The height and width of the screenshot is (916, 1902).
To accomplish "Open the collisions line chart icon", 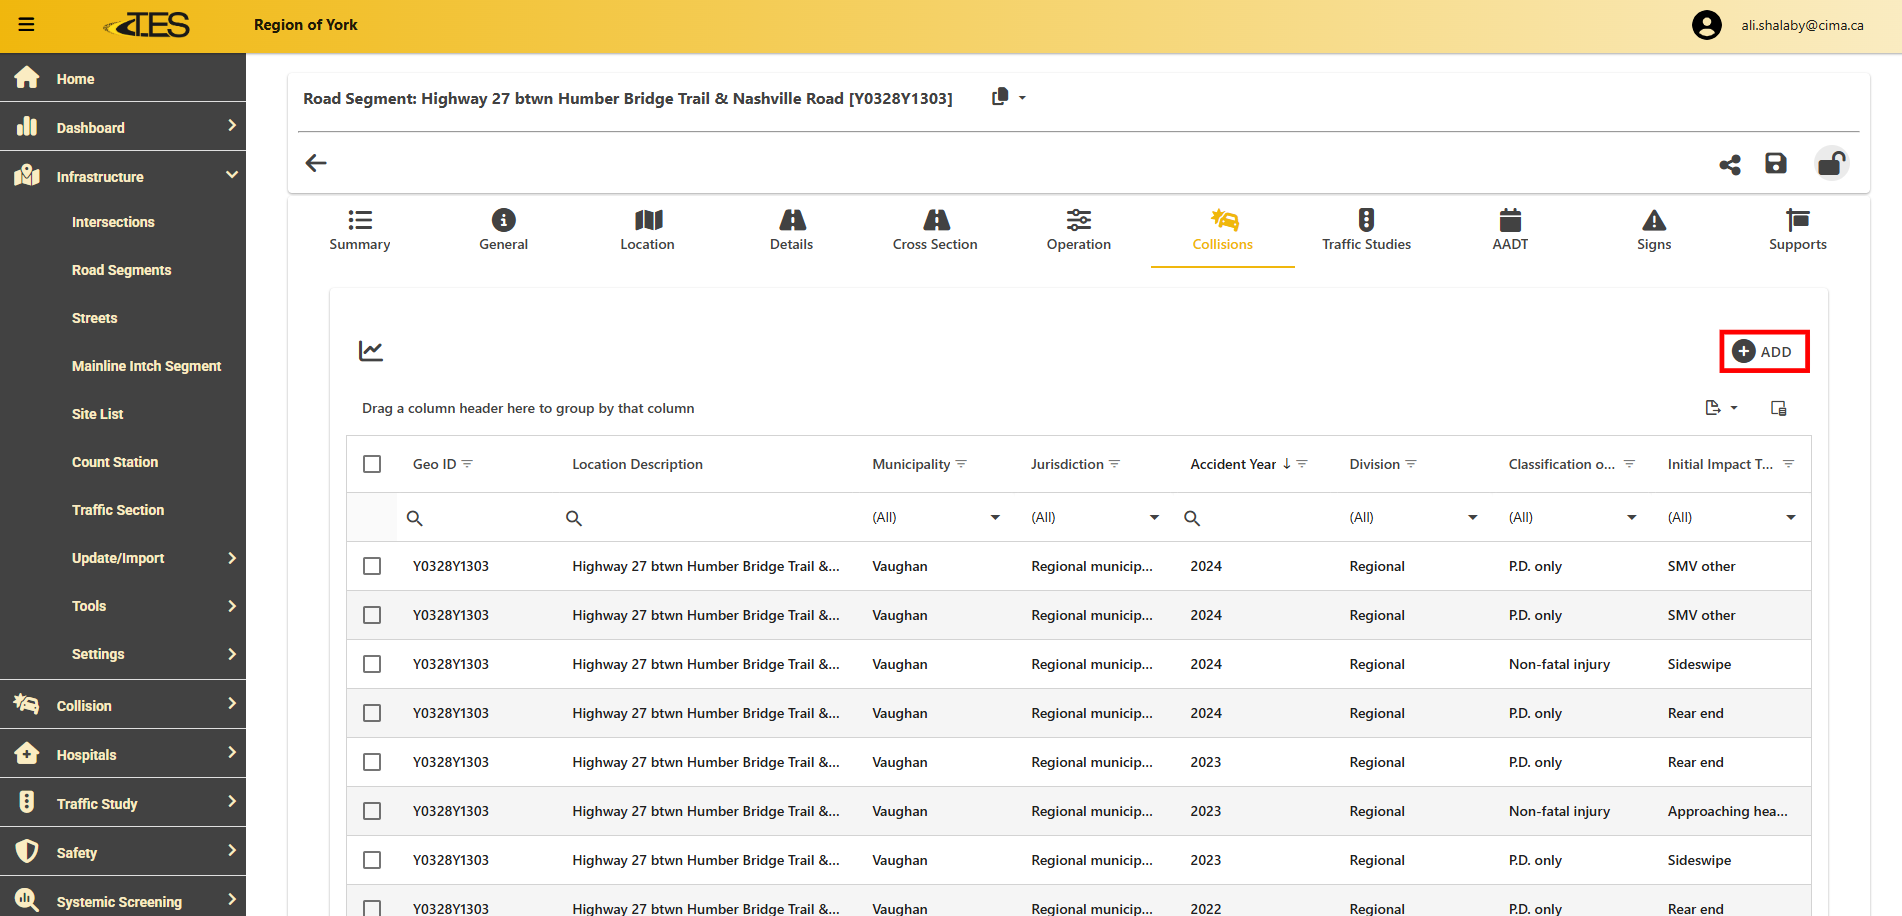I will point(371,351).
